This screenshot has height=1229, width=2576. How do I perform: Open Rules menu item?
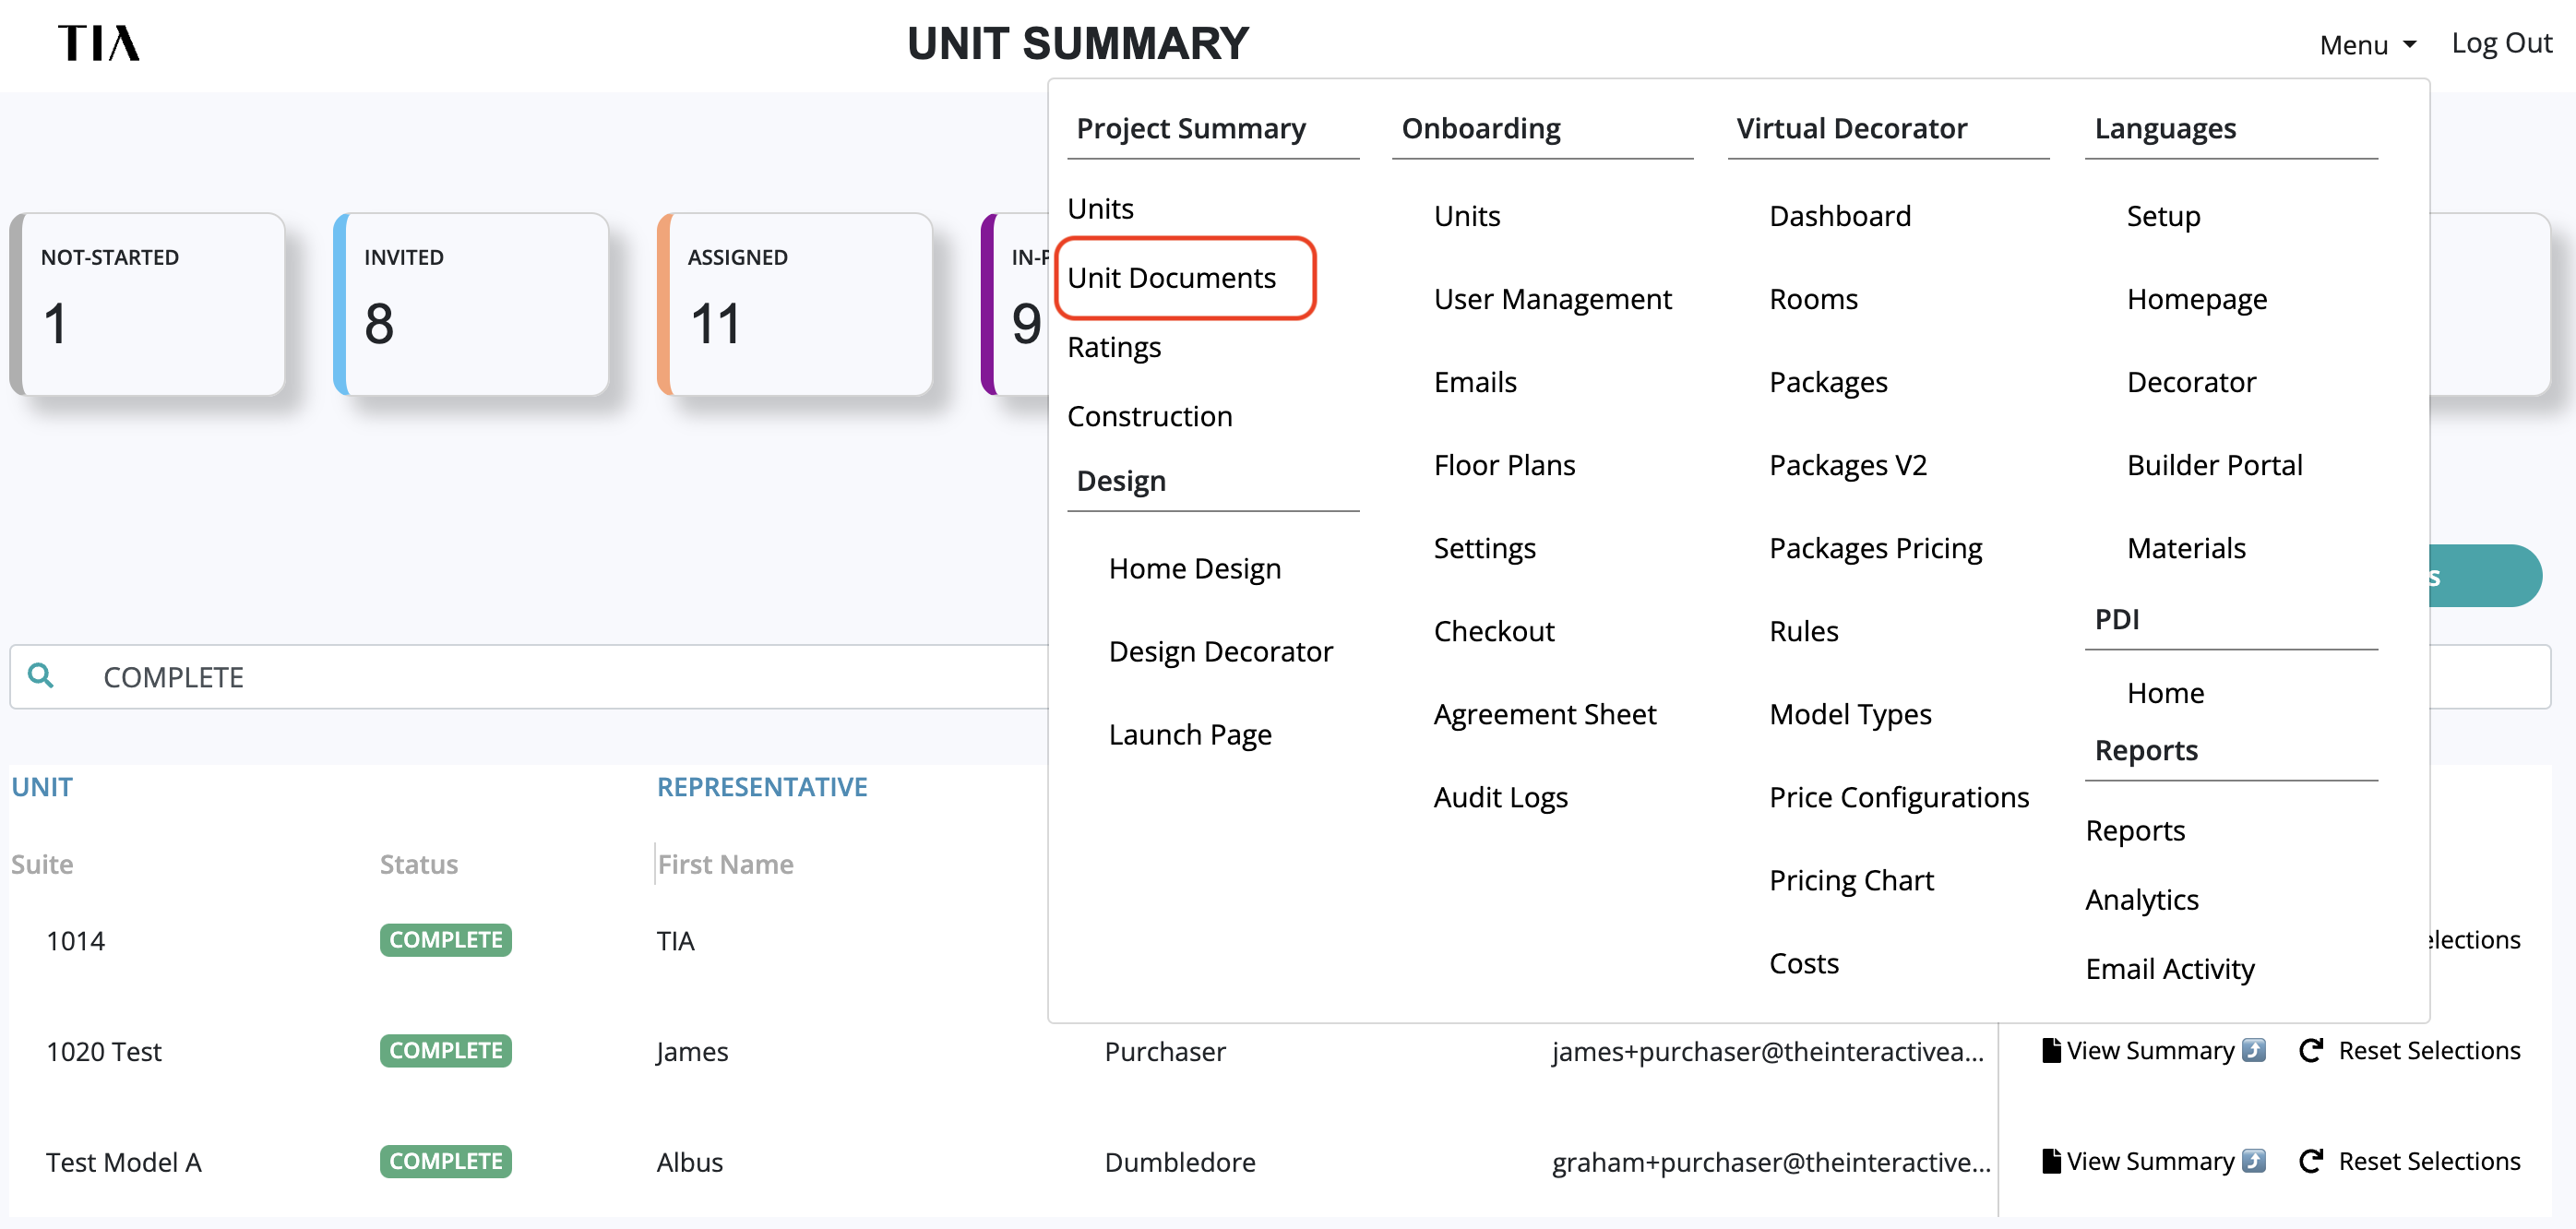point(1803,631)
